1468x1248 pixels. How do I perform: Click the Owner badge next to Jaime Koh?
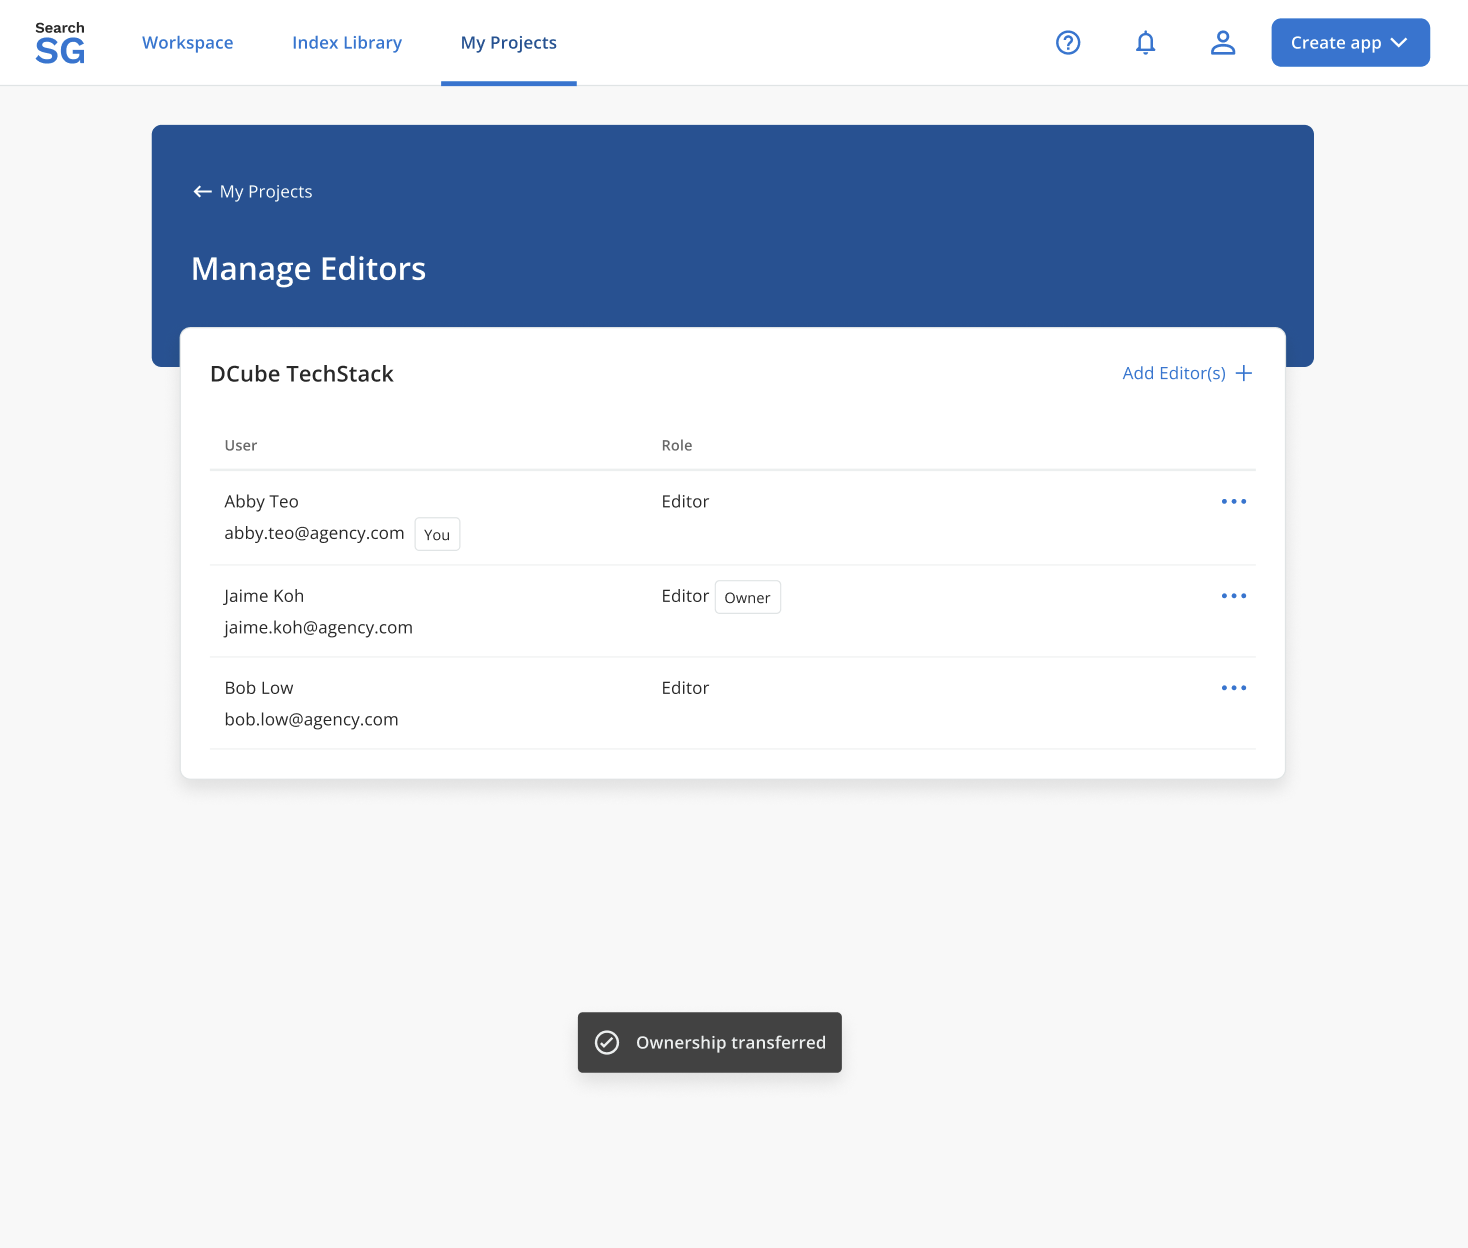(x=747, y=596)
